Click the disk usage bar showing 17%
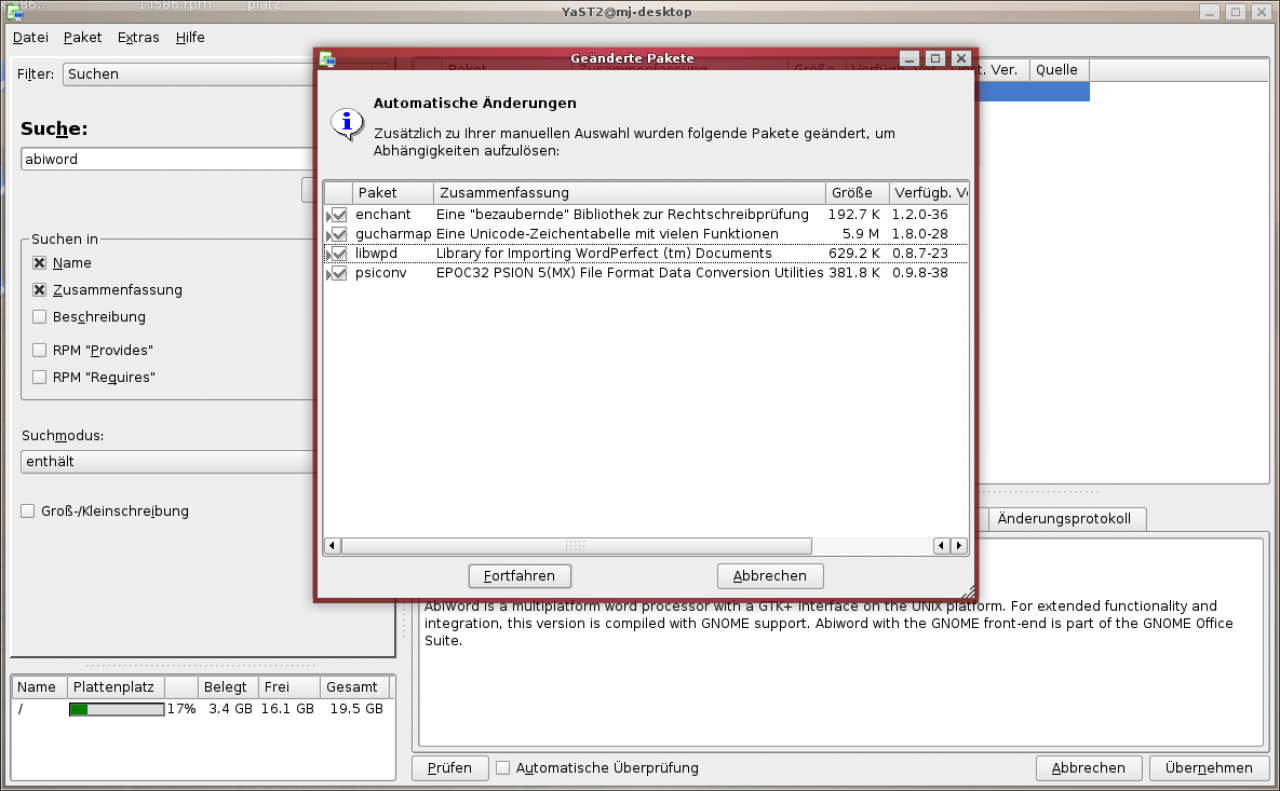The height and width of the screenshot is (791, 1280). point(116,709)
